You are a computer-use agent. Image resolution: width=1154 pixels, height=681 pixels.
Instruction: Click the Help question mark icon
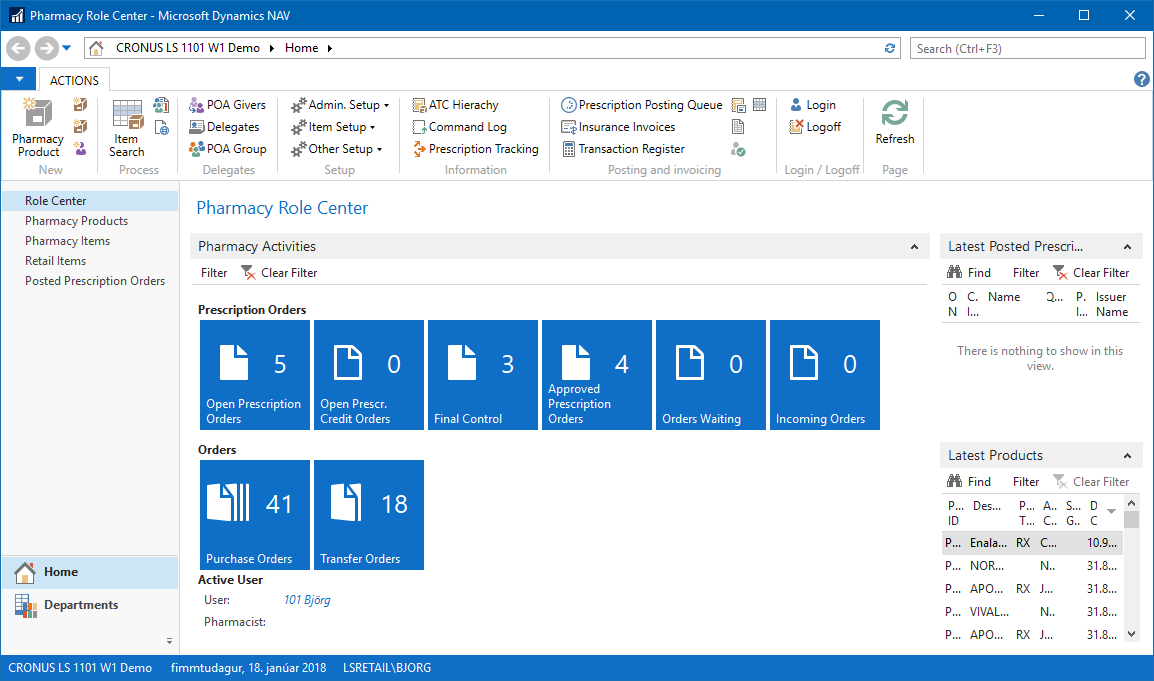coord(1141,80)
